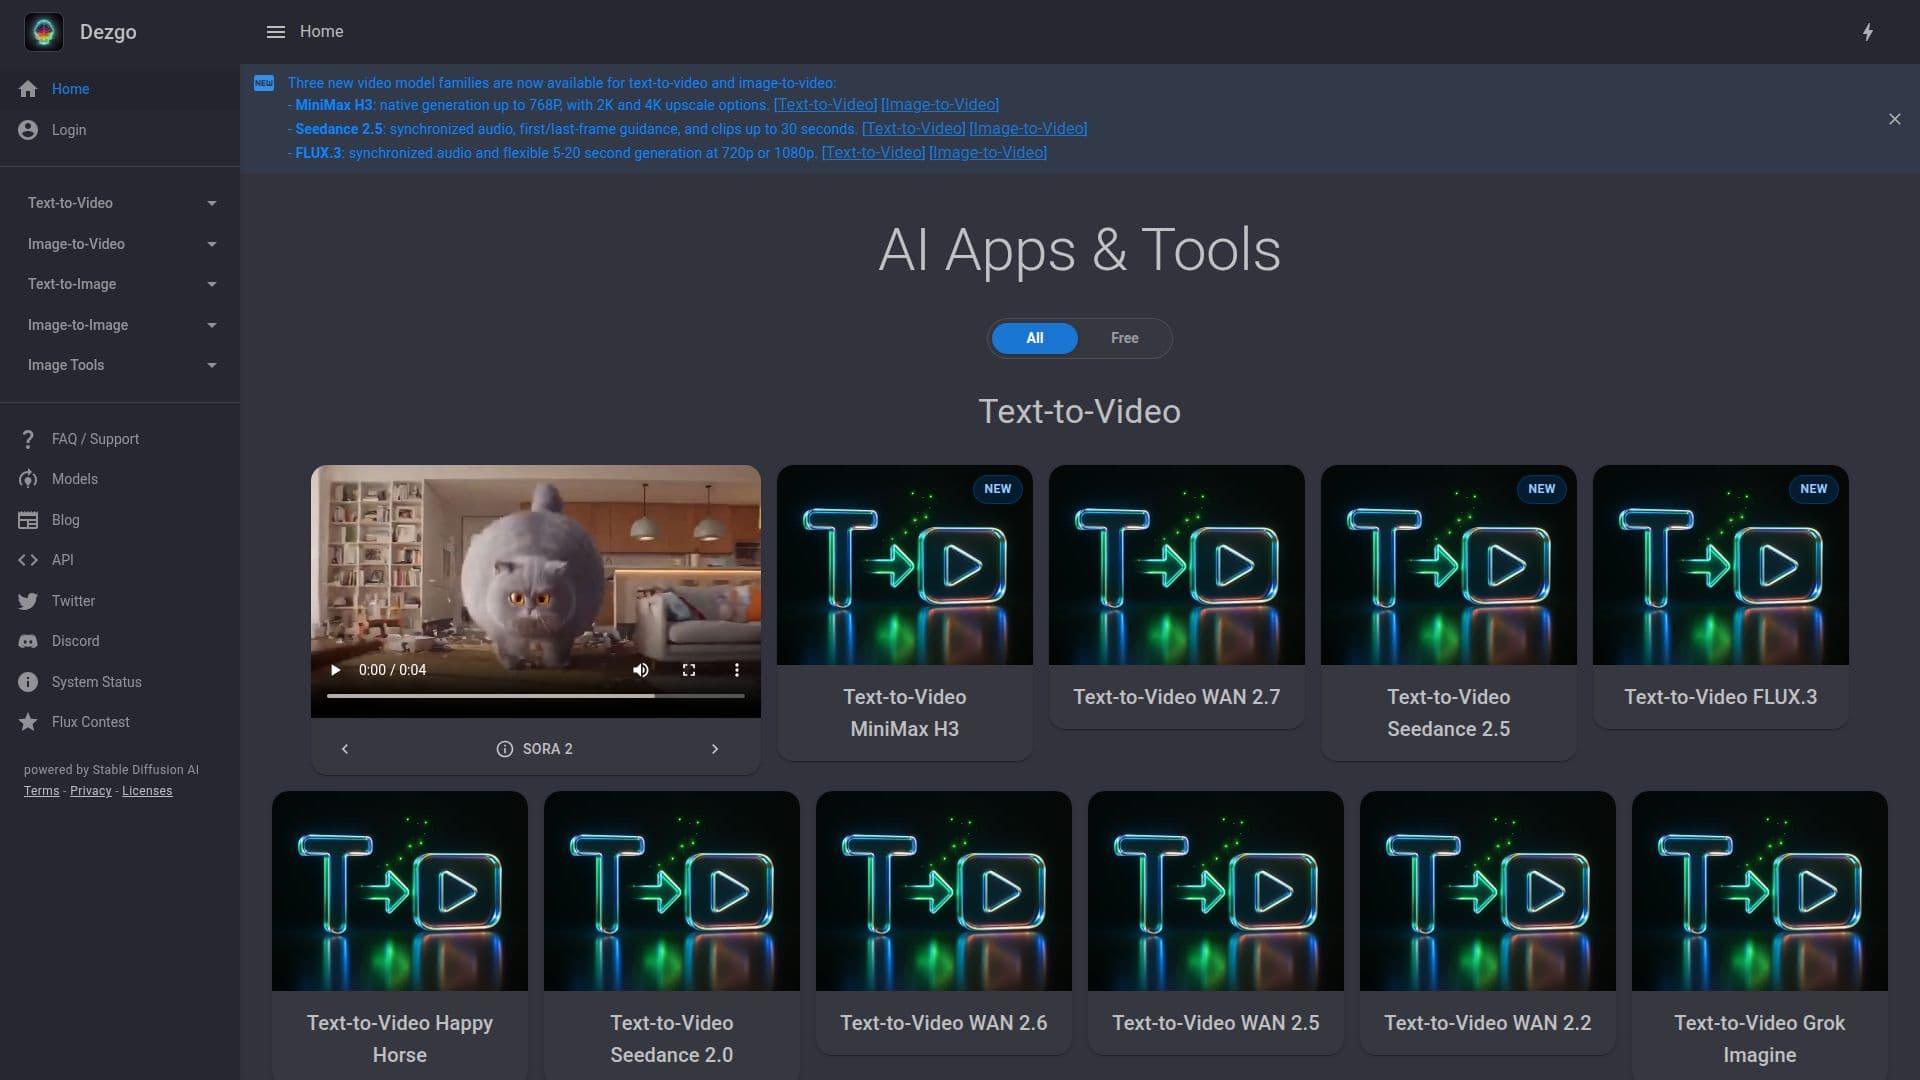Open Text-to-Video FLUX.3 card

[1720, 597]
